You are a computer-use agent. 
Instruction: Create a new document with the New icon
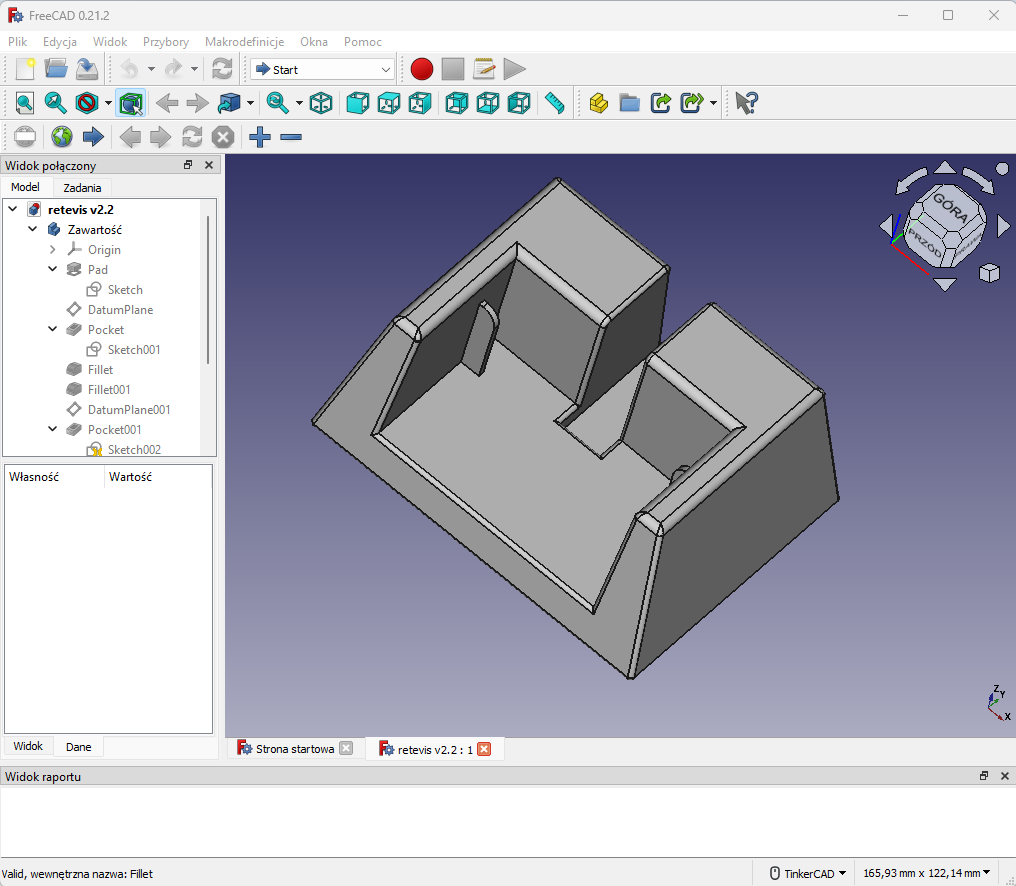tap(25, 69)
